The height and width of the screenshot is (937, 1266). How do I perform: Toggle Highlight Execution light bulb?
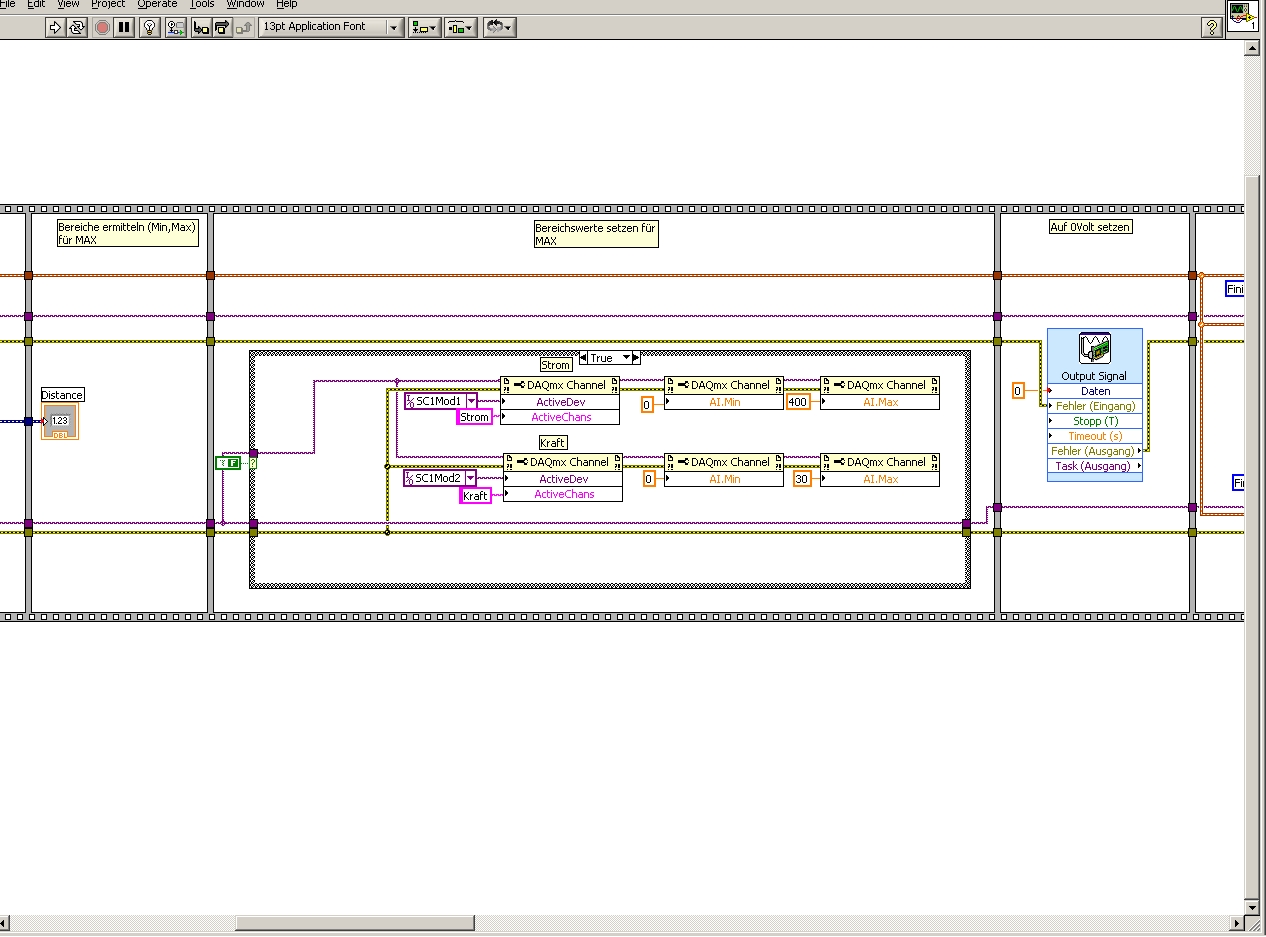(150, 27)
